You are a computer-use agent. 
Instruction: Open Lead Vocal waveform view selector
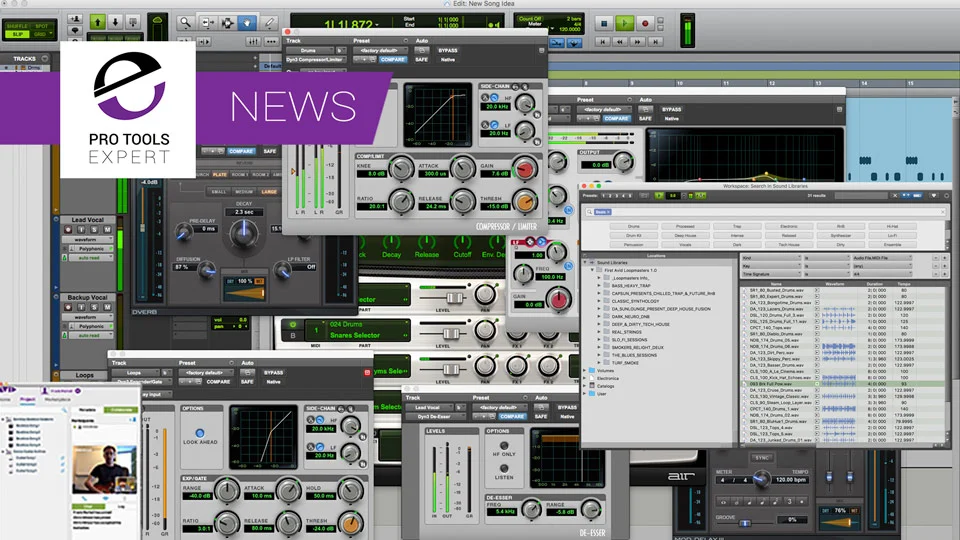pyautogui.click(x=89, y=239)
